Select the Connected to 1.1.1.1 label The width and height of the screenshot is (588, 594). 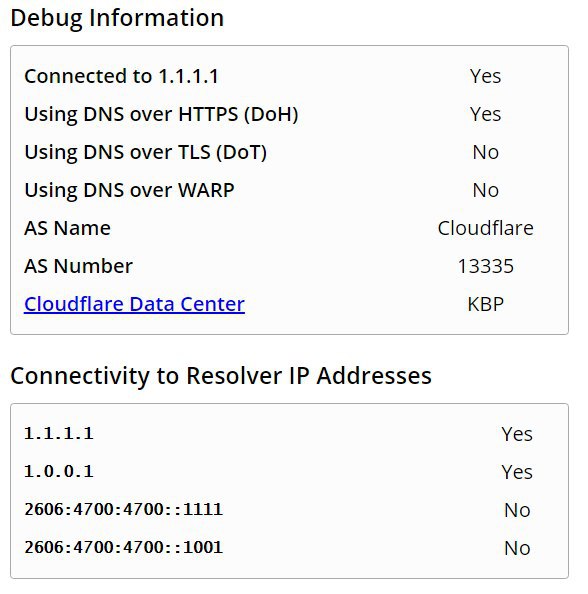pos(121,76)
